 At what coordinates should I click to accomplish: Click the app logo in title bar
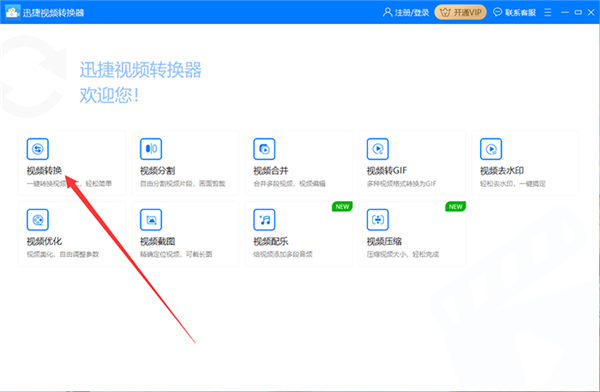12,12
